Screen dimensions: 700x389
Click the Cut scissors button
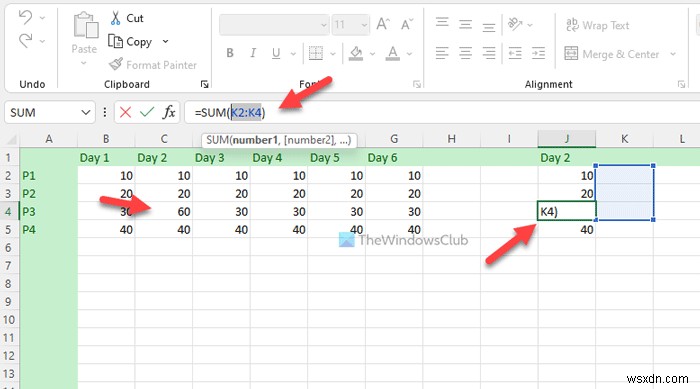(126, 18)
